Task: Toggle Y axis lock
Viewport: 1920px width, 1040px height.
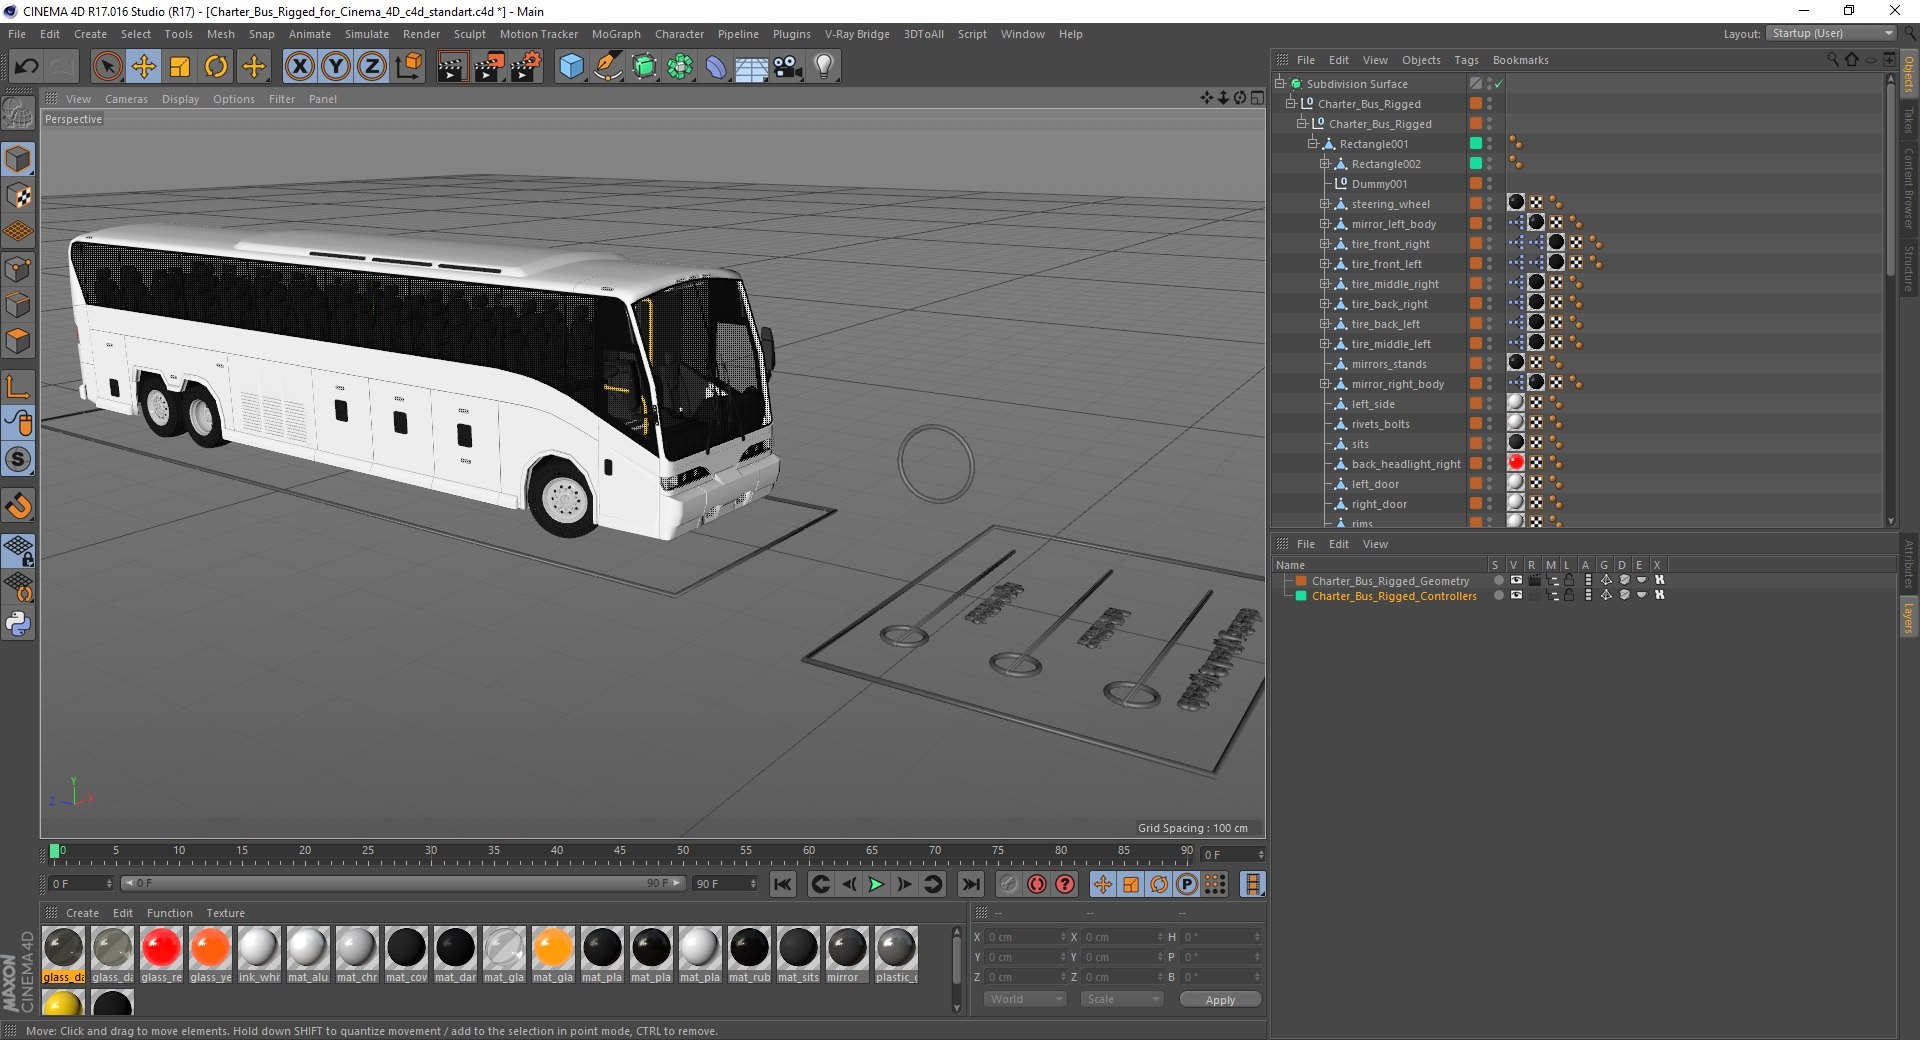Action: point(336,67)
